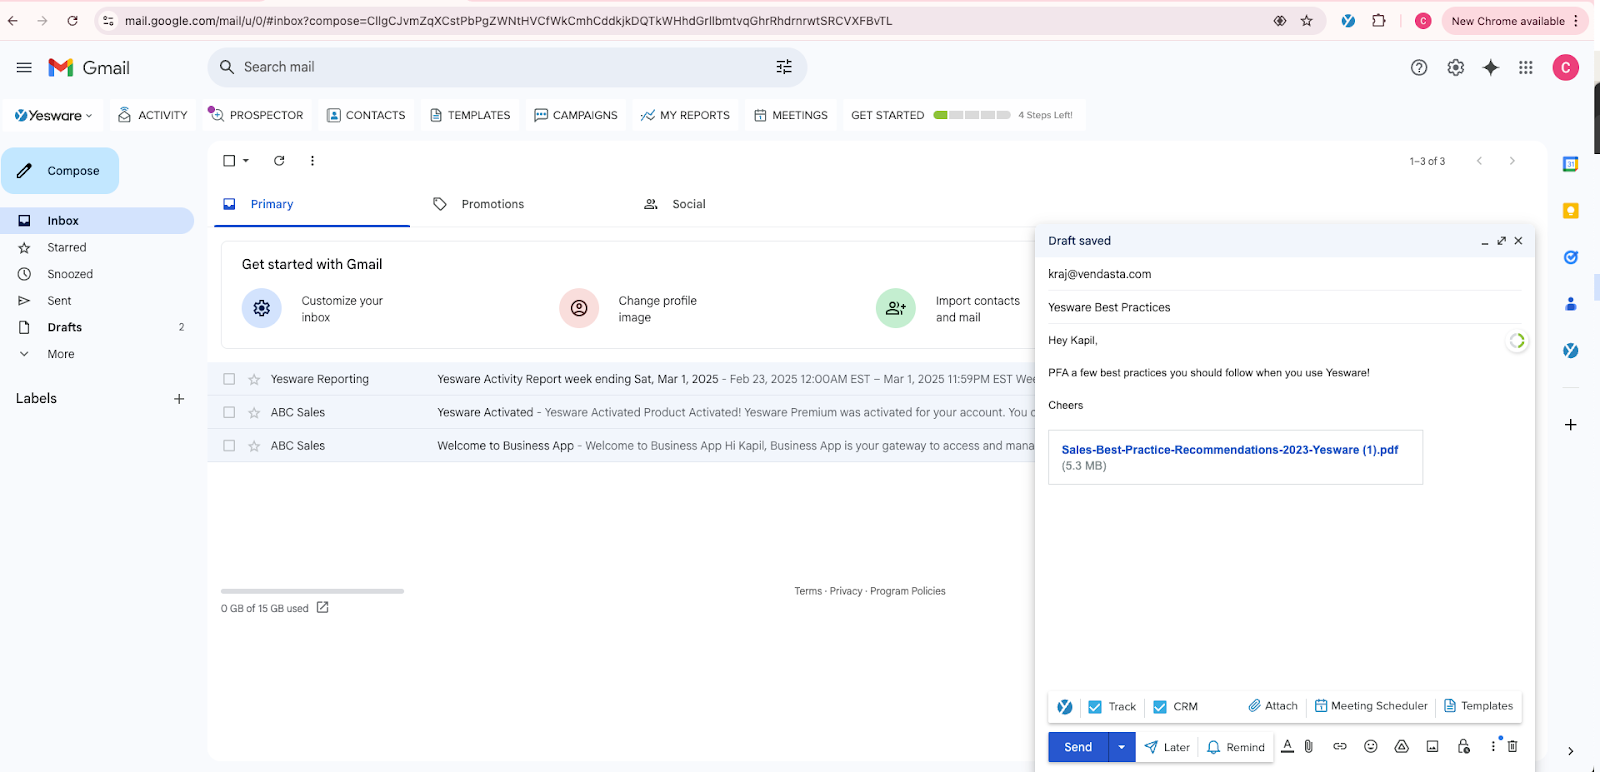Attach files using Gmail paperclip icon
This screenshot has width=1600, height=772.
click(1309, 746)
